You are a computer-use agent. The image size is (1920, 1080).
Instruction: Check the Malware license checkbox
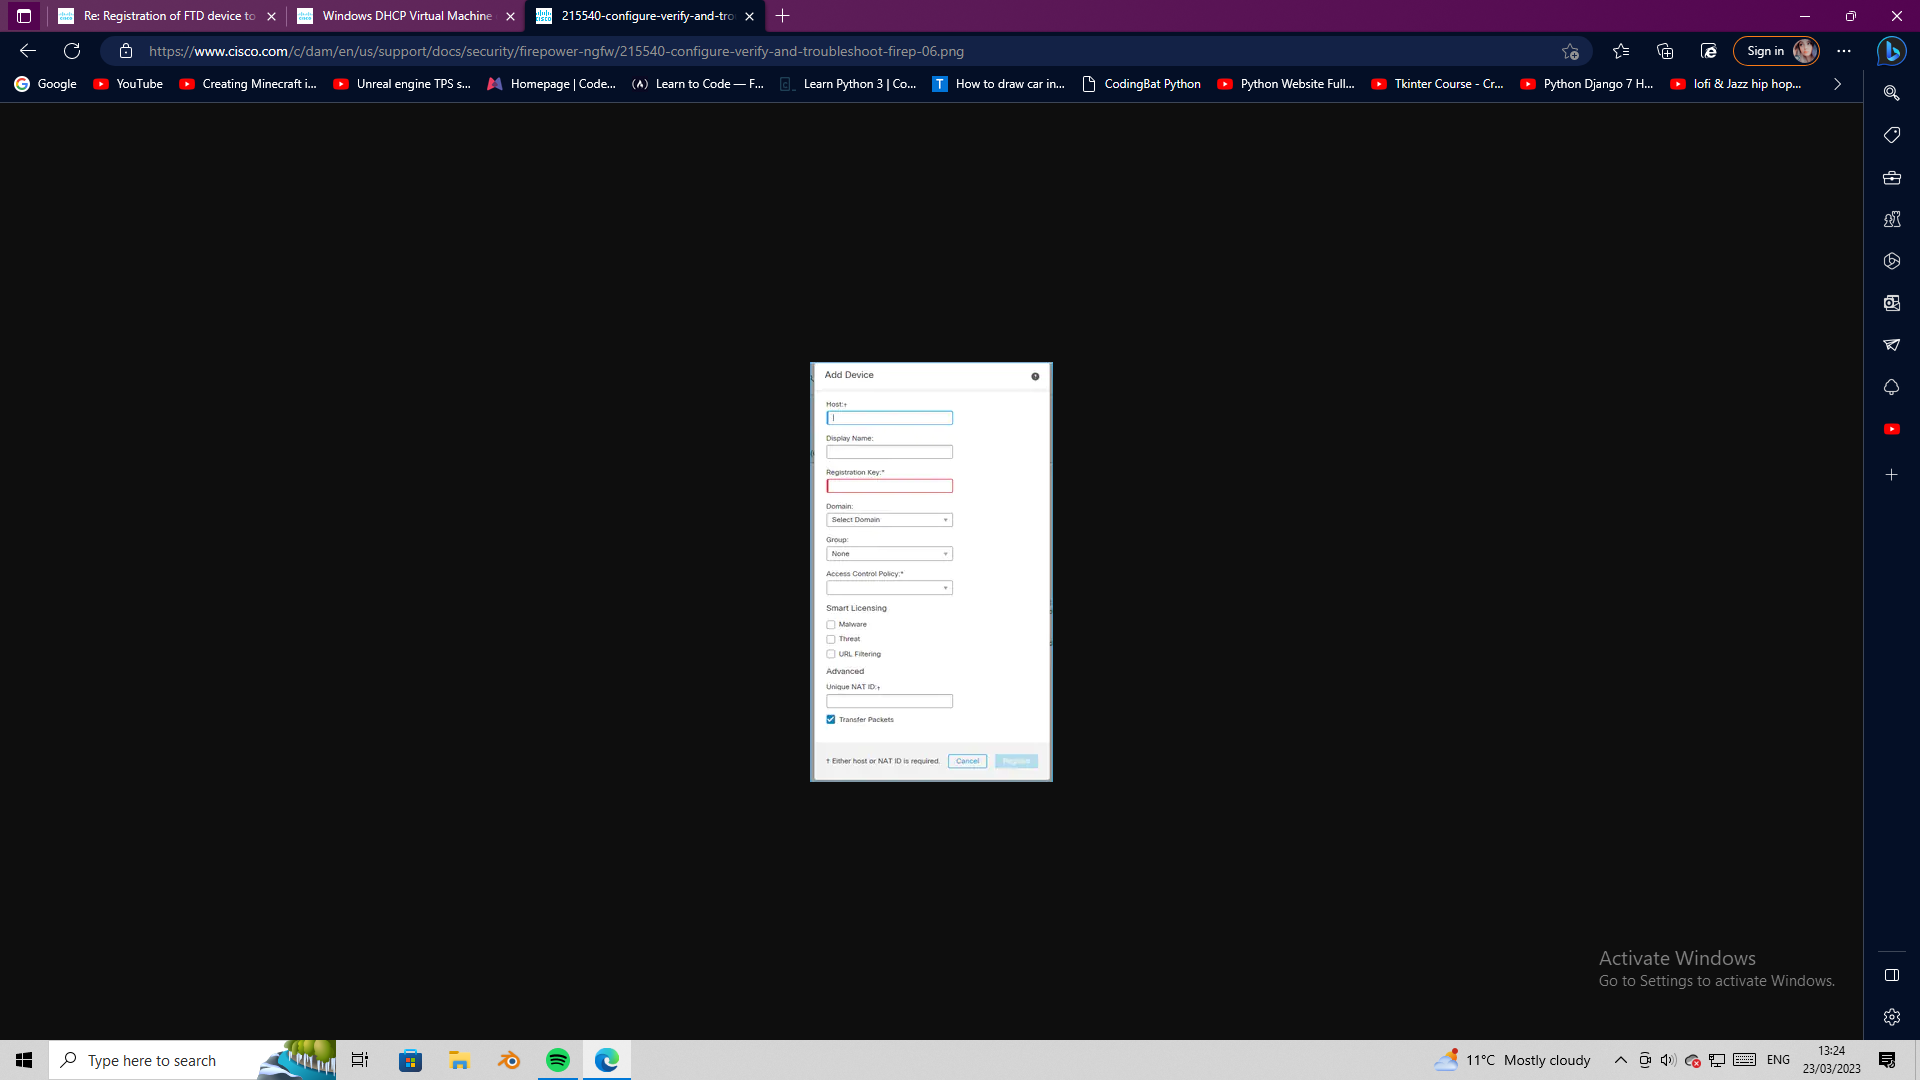point(831,625)
